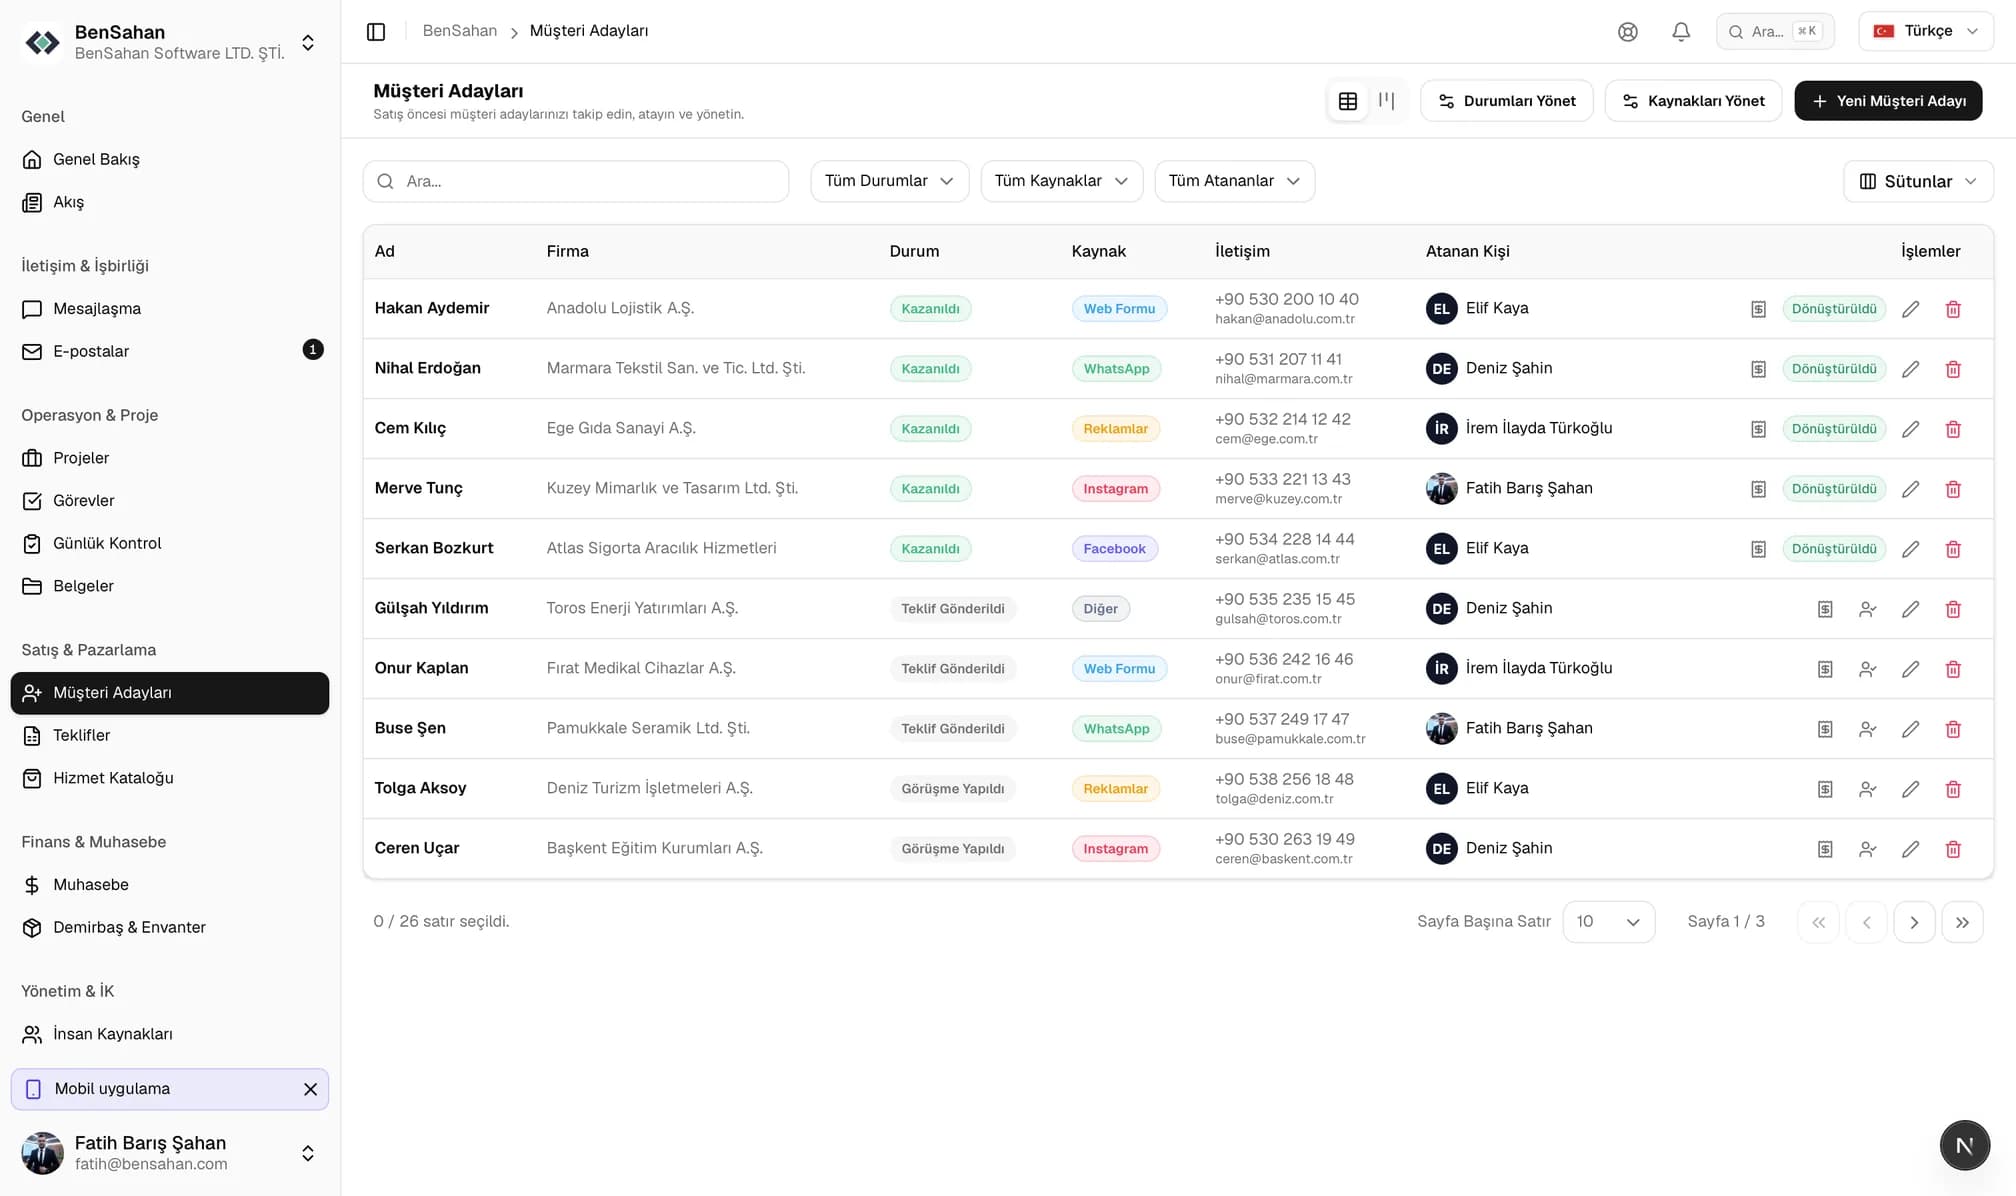Open Tüm Kaynaklar filter
Image resolution: width=2016 pixels, height=1196 pixels.
coord(1061,181)
